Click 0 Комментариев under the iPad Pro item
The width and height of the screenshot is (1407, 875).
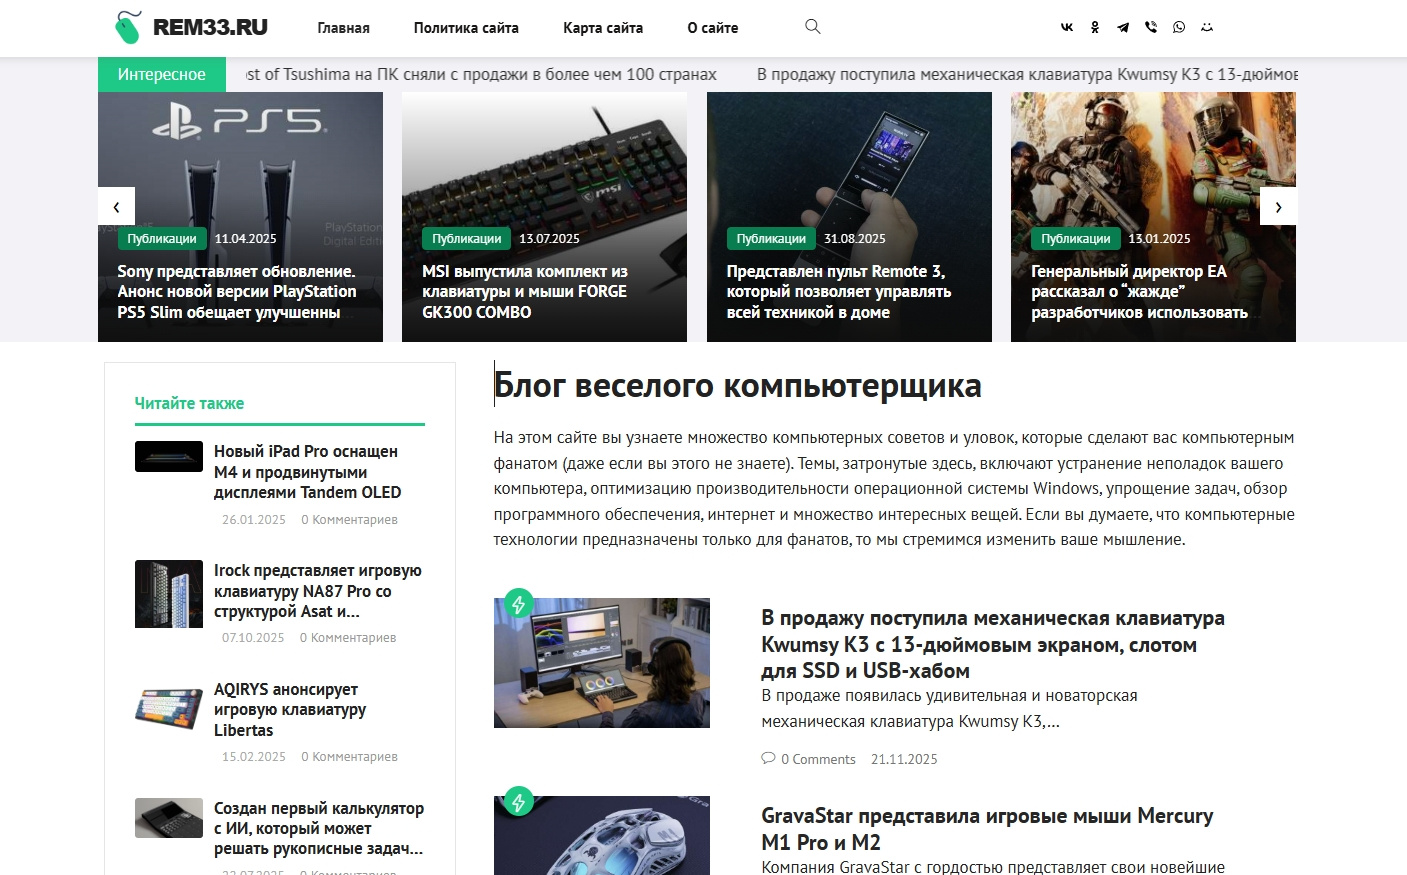point(349,520)
